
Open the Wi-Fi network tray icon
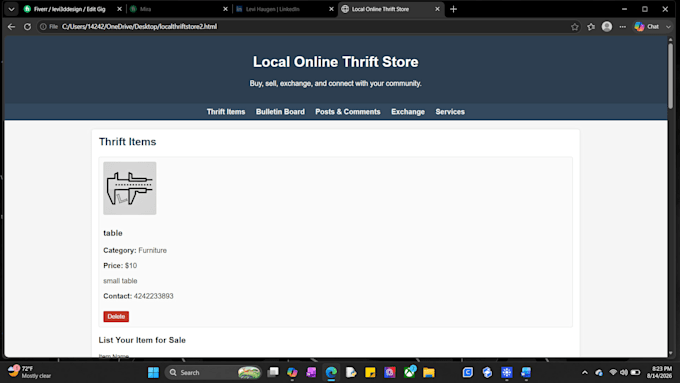click(x=613, y=373)
